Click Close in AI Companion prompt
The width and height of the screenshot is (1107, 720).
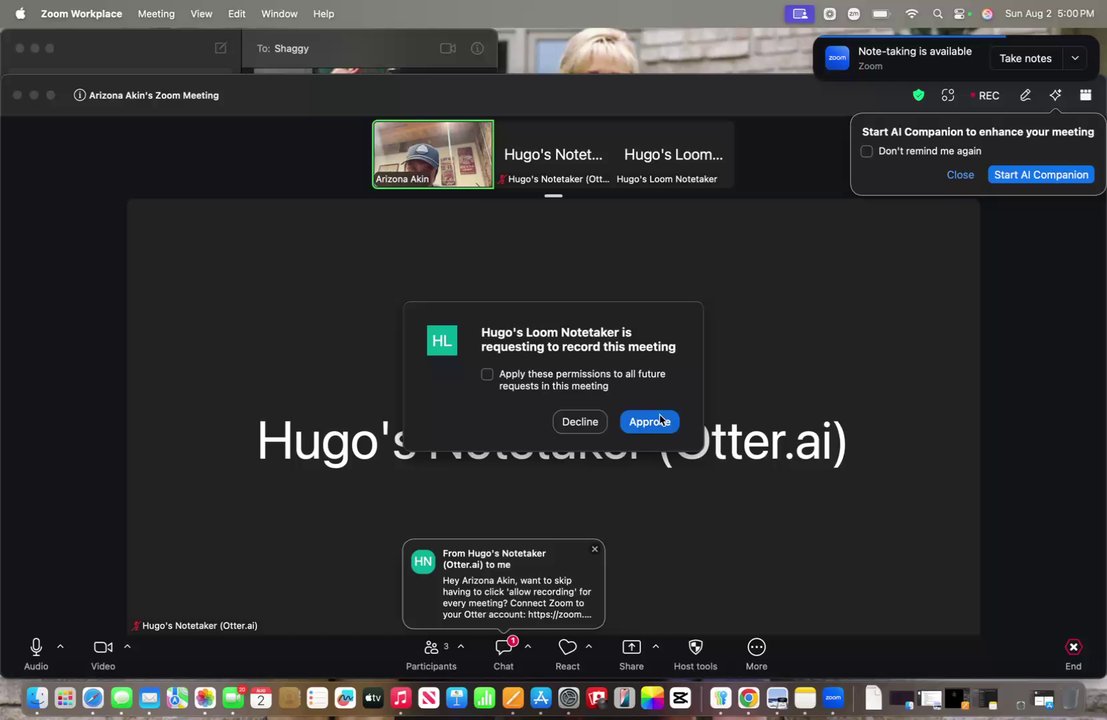tap(960, 174)
